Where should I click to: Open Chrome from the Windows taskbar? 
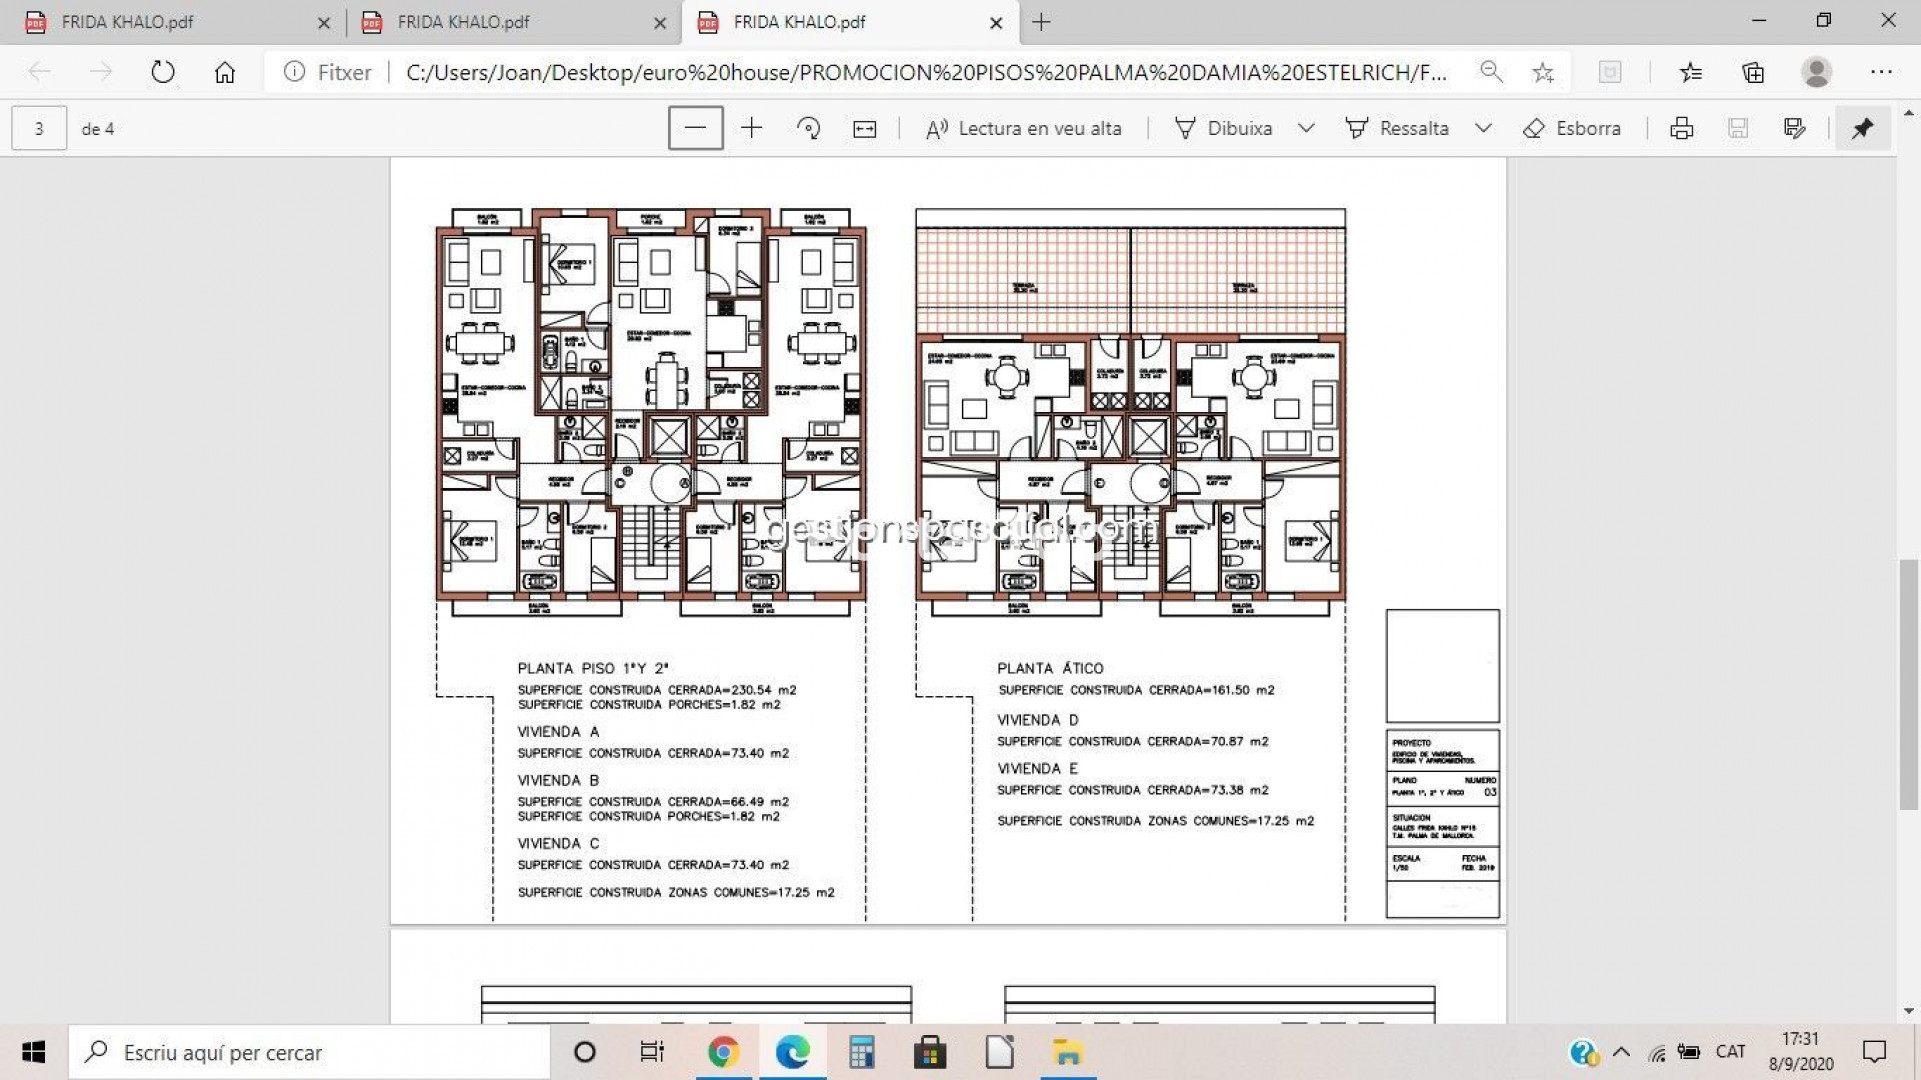pyautogui.click(x=723, y=1052)
